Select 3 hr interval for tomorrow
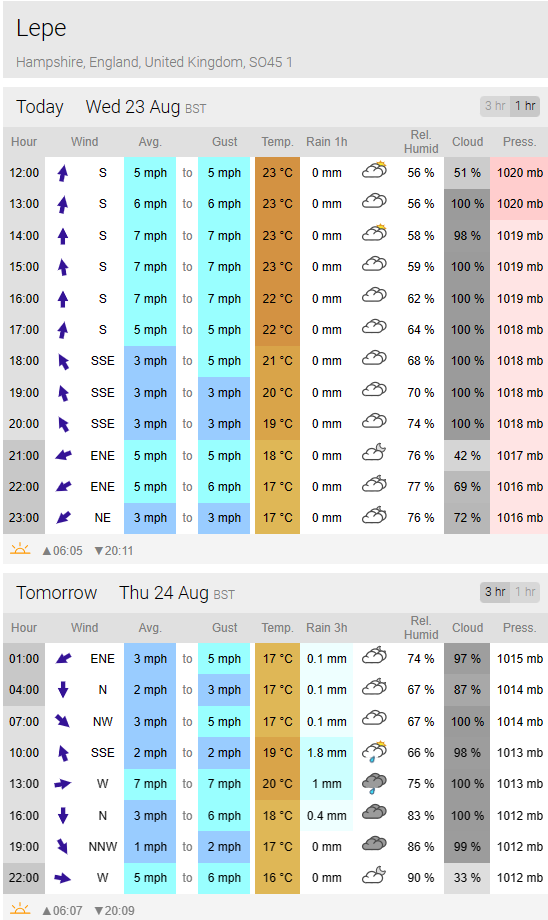The width and height of the screenshot is (548, 920). point(495,592)
